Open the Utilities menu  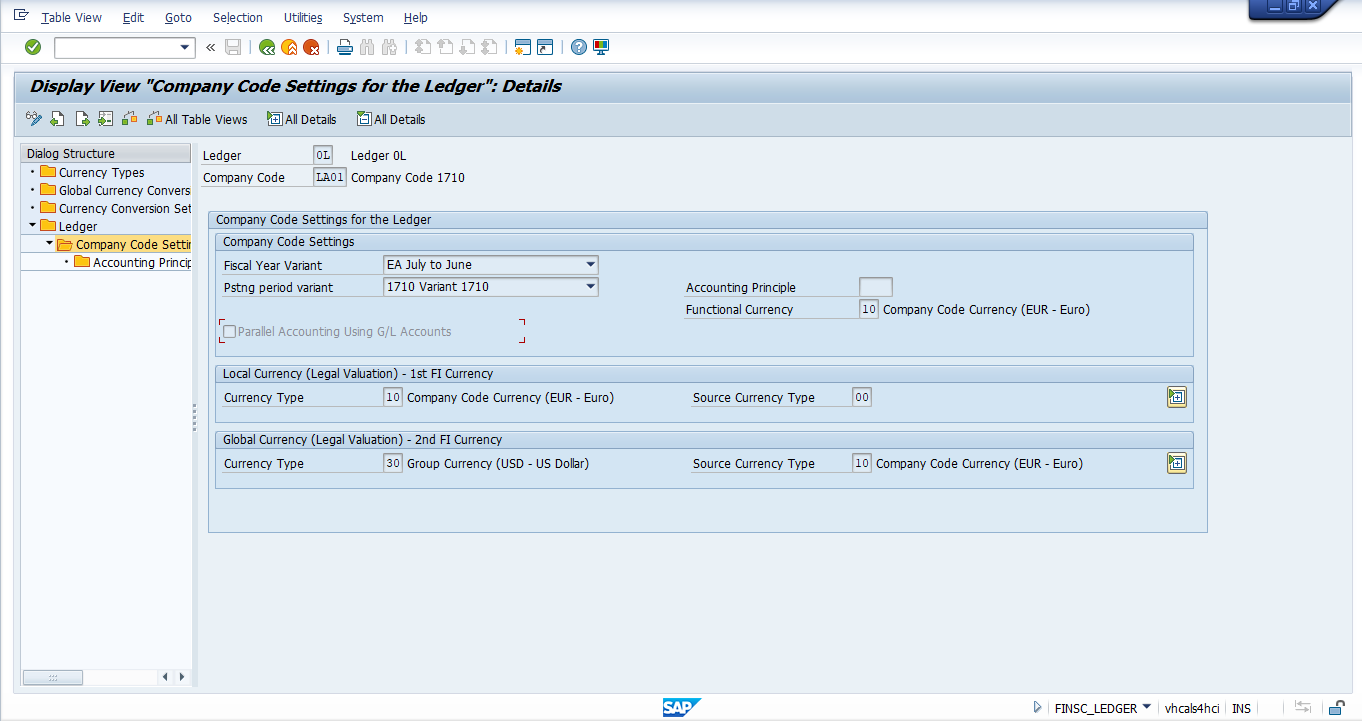(303, 17)
